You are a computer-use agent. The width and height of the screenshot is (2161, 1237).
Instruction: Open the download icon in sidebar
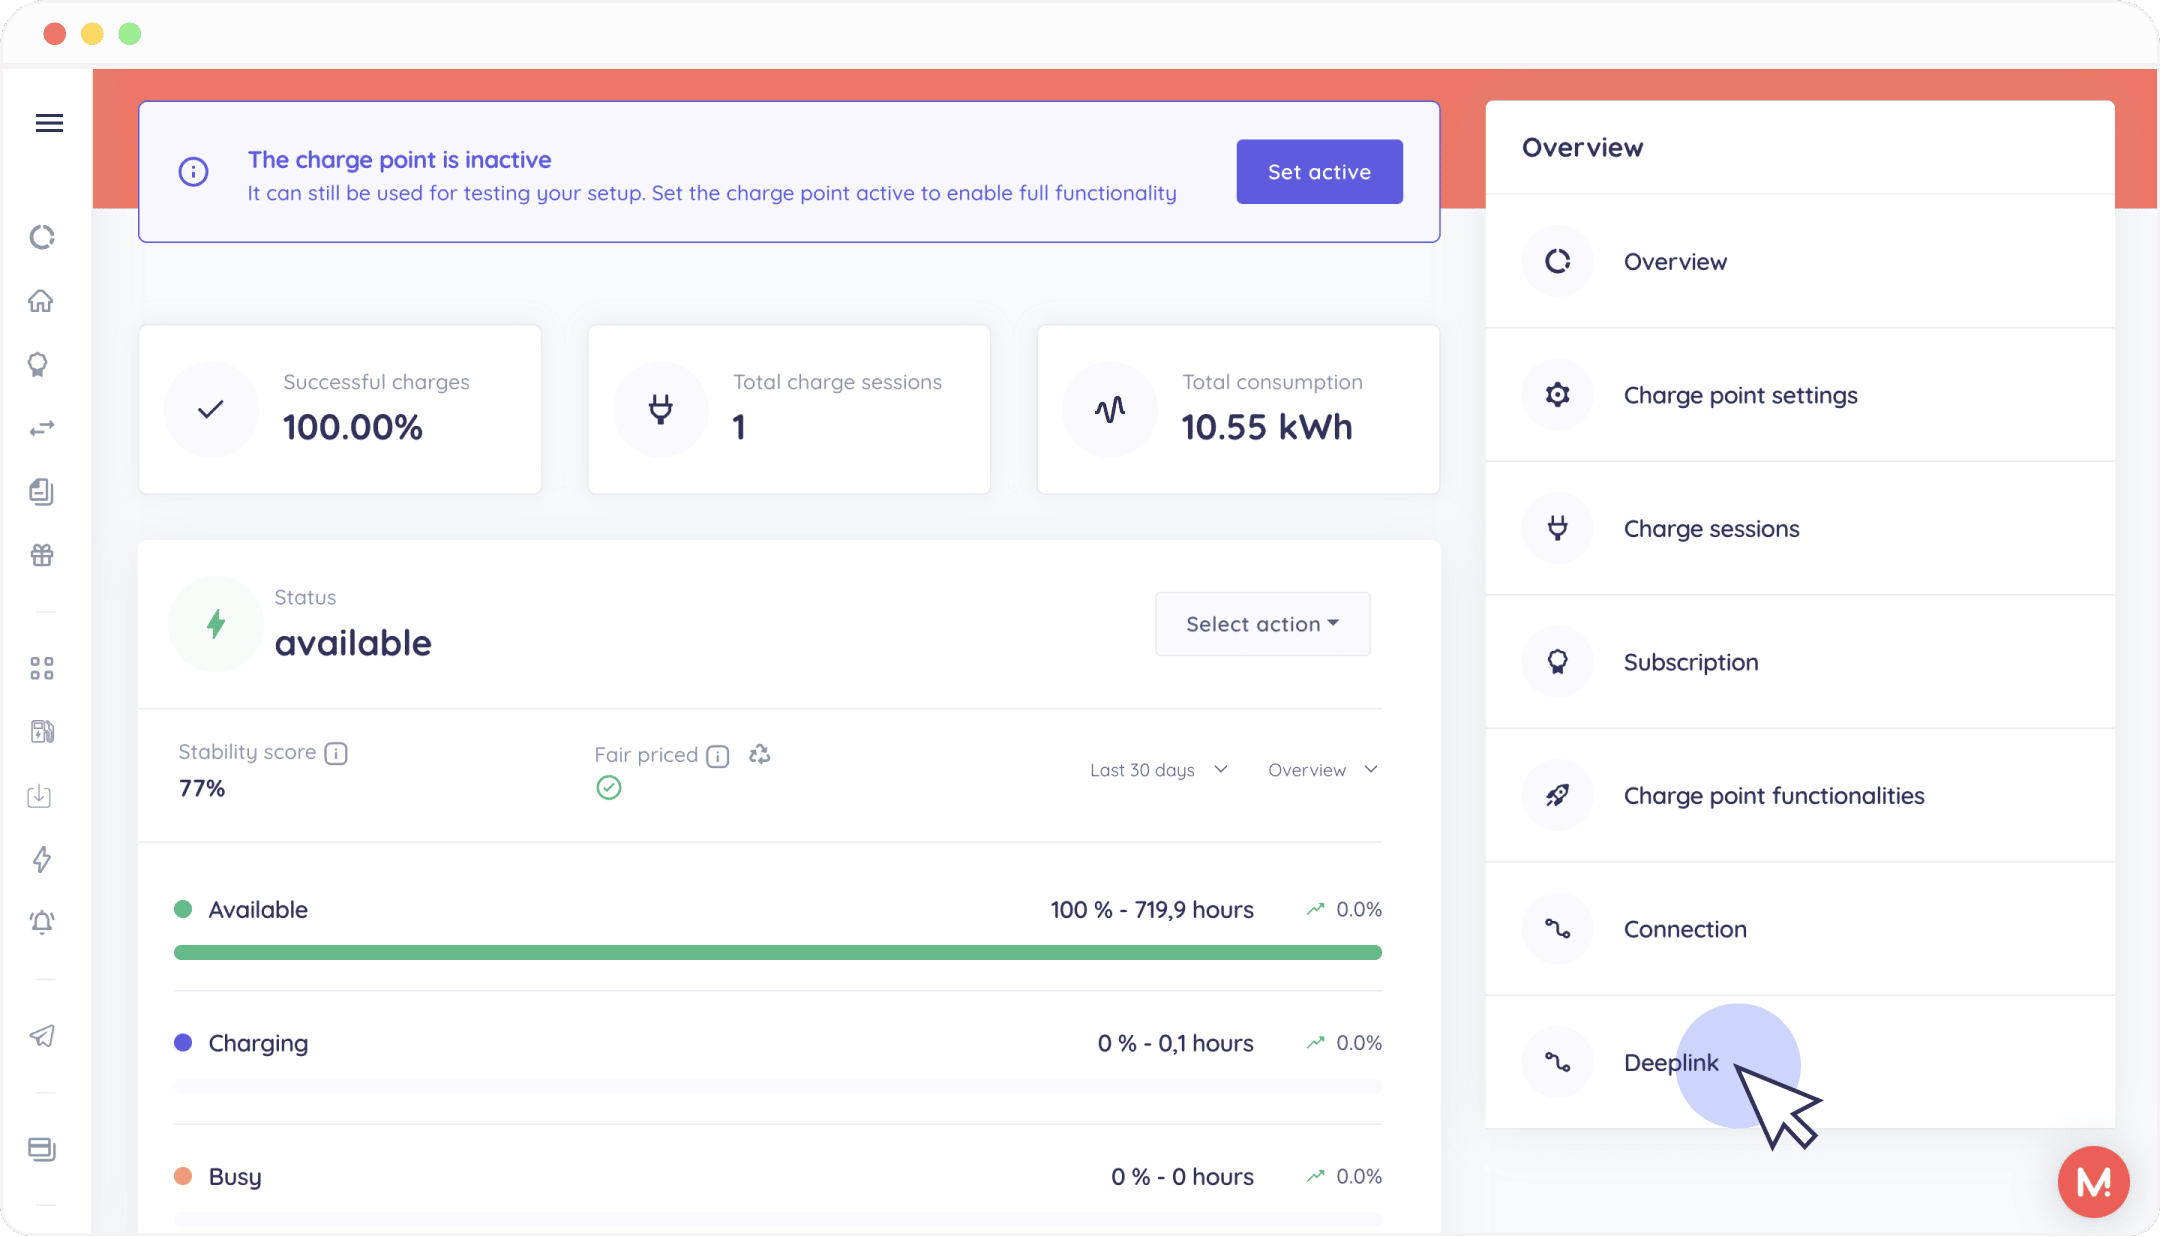click(40, 796)
